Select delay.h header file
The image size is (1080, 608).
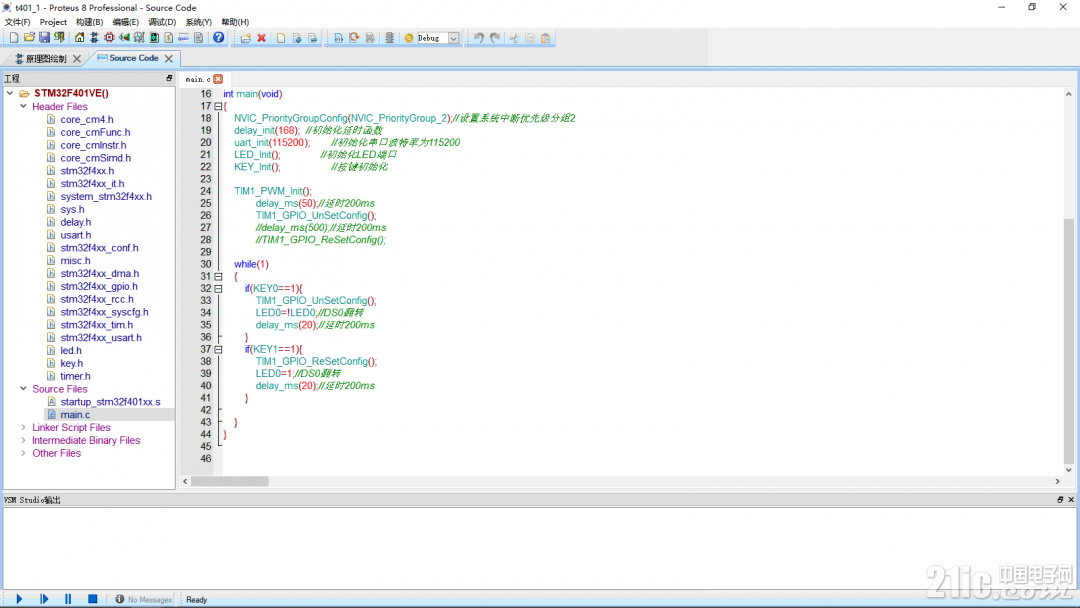76,222
